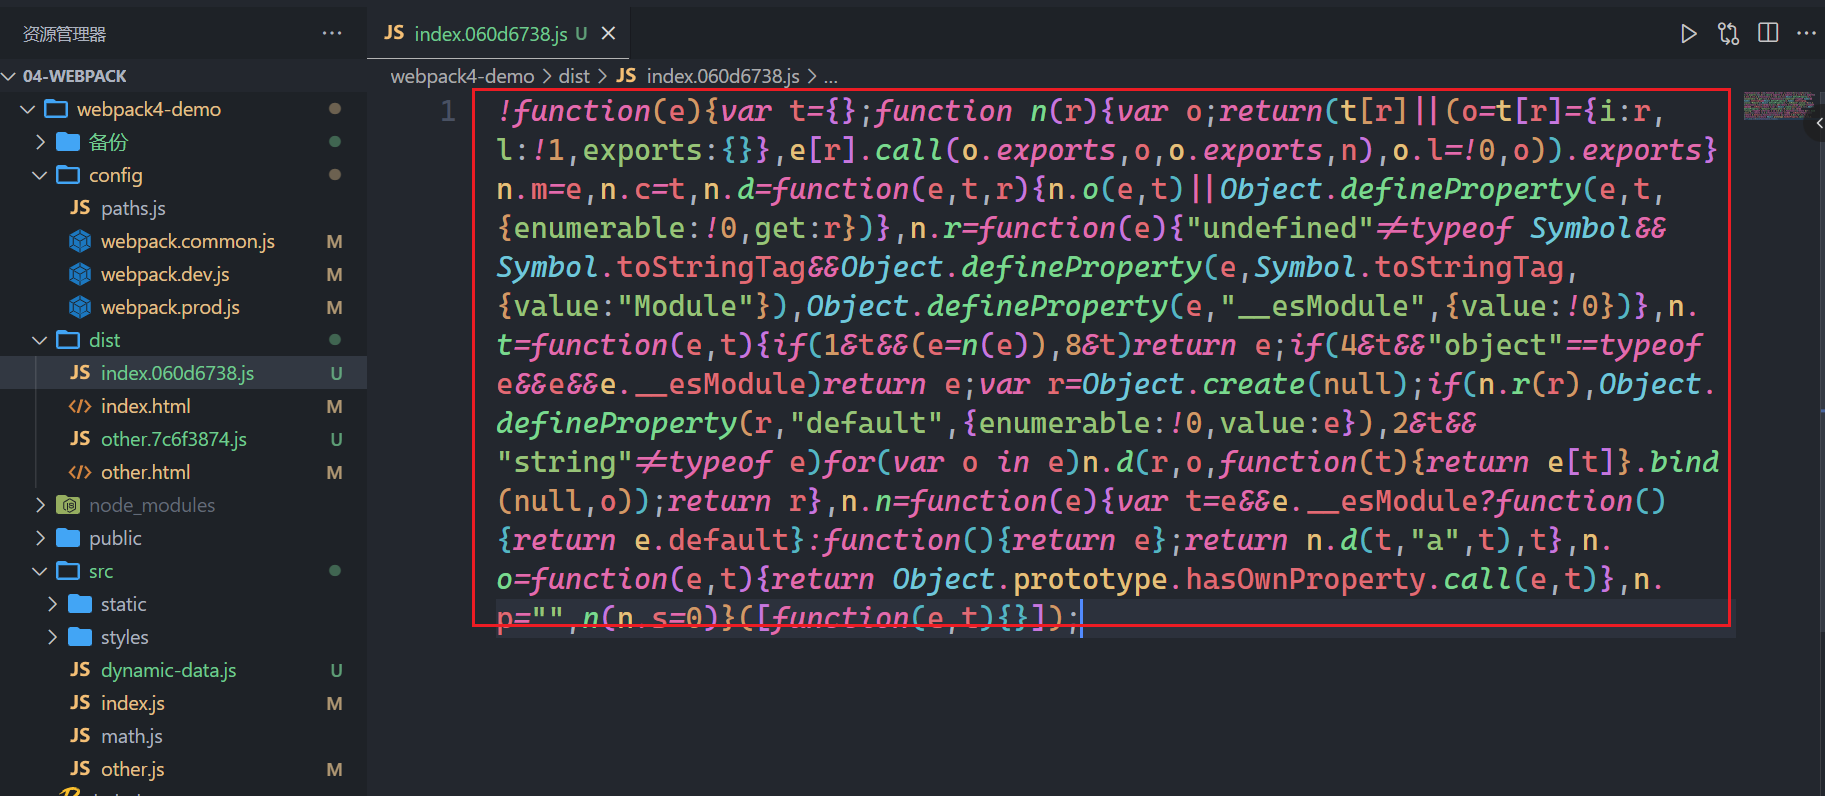Expand the styles folder
The image size is (1825, 796).
(x=52, y=637)
